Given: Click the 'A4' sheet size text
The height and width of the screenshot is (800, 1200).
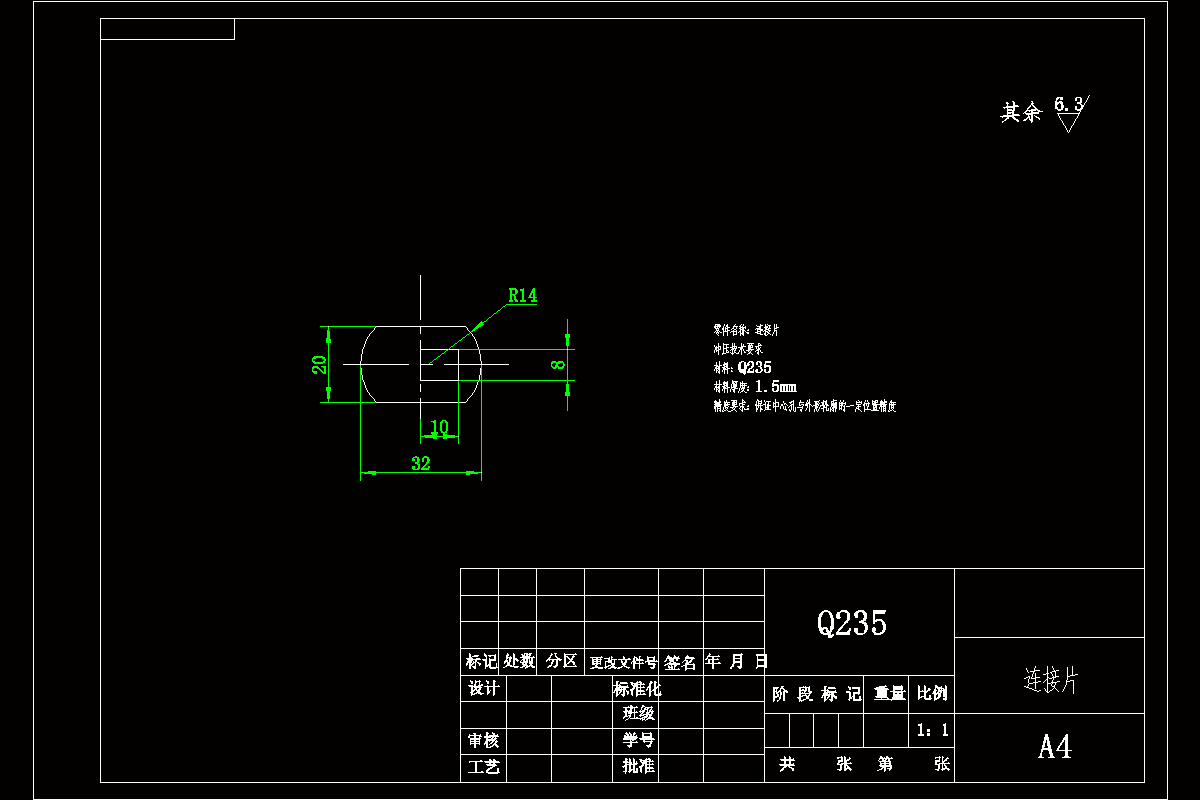Looking at the screenshot, I should tap(1054, 747).
